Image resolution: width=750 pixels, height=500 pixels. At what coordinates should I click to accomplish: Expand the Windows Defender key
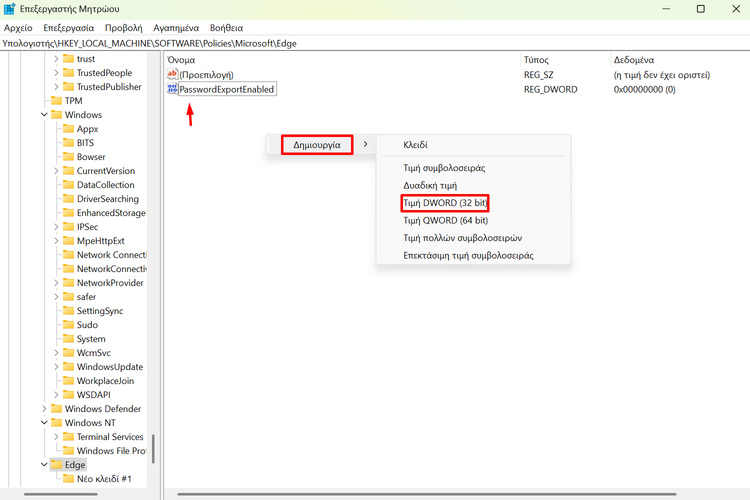tap(44, 409)
